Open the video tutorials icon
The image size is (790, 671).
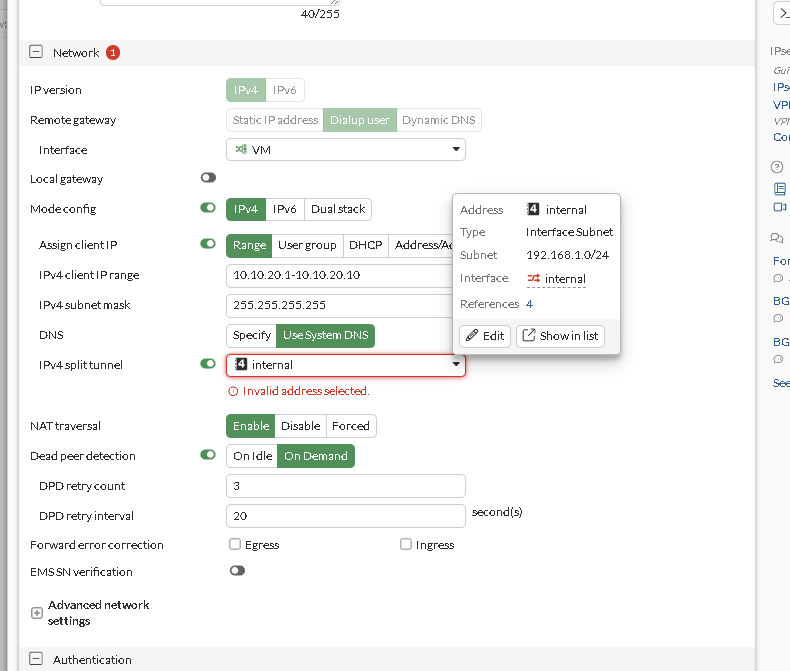click(x=780, y=207)
